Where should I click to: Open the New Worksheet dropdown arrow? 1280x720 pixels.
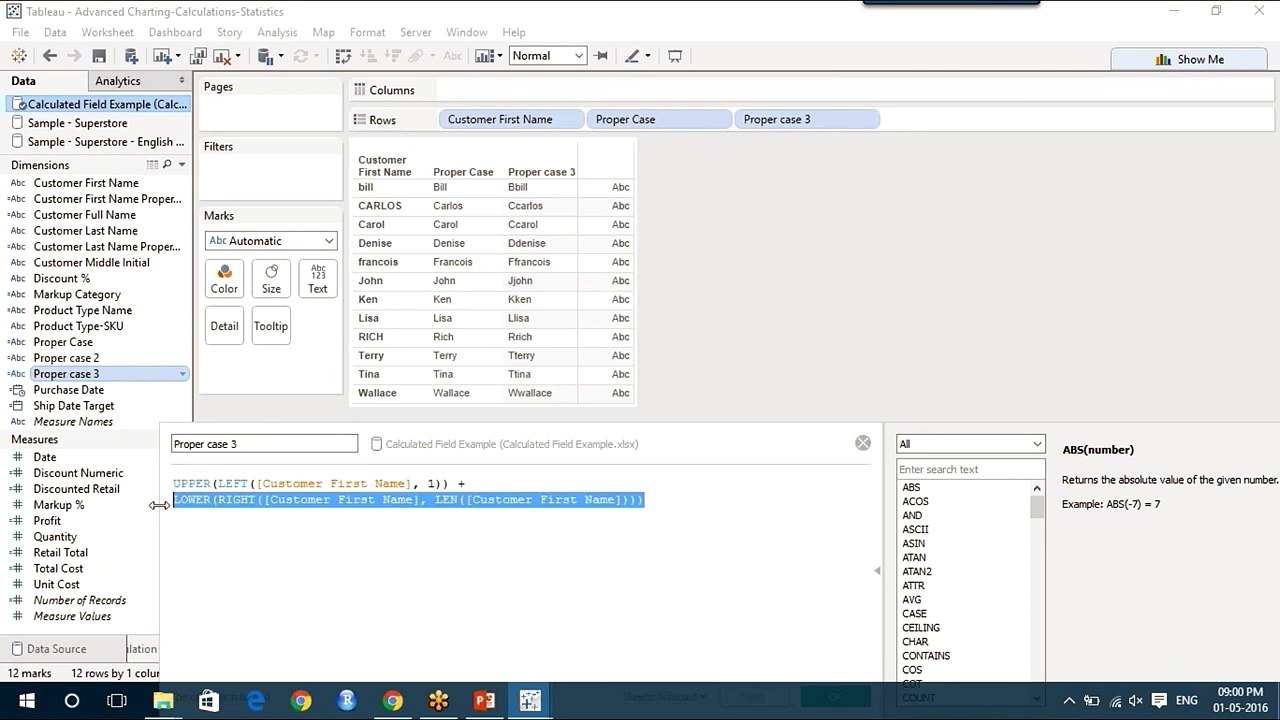[x=178, y=56]
